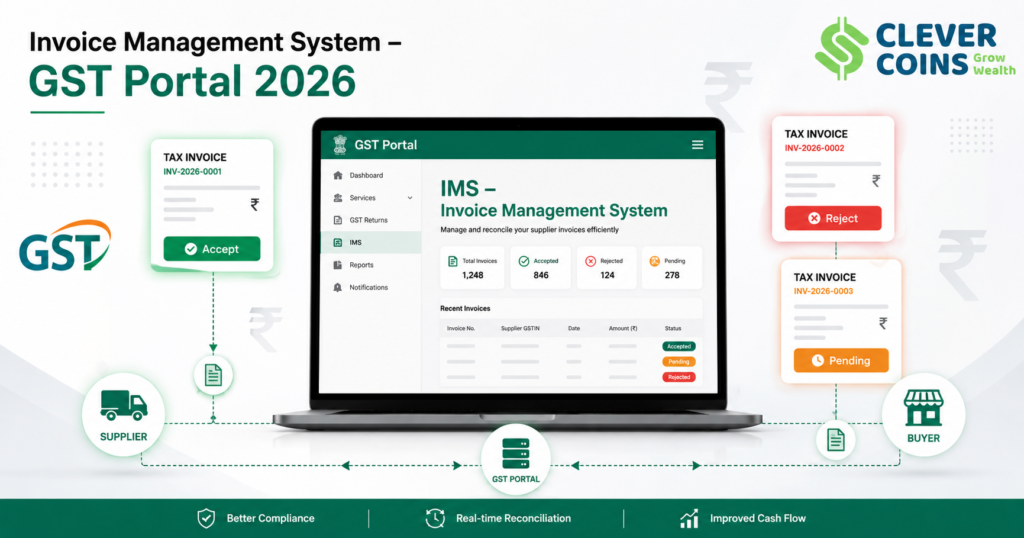This screenshot has width=1024, height=538.
Task: Select the IMS sidebar item
Action: (x=372, y=242)
